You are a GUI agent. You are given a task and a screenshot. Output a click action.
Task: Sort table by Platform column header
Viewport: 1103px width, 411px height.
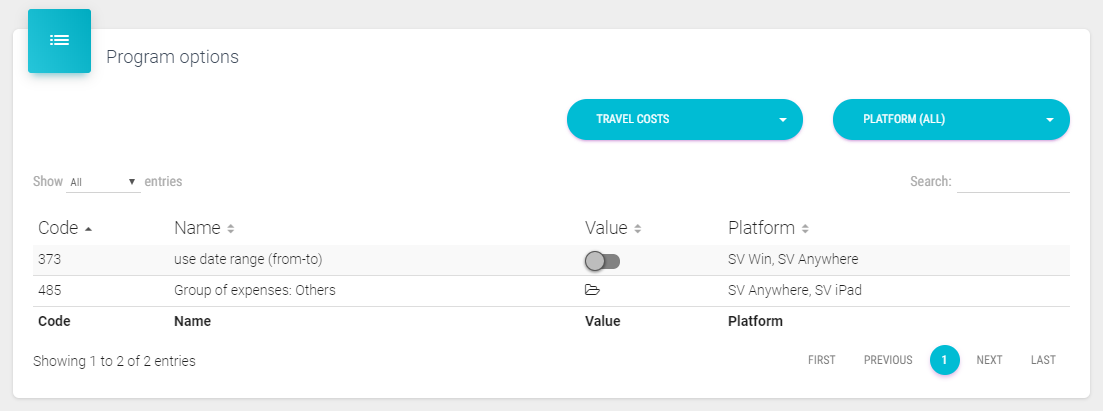767,228
